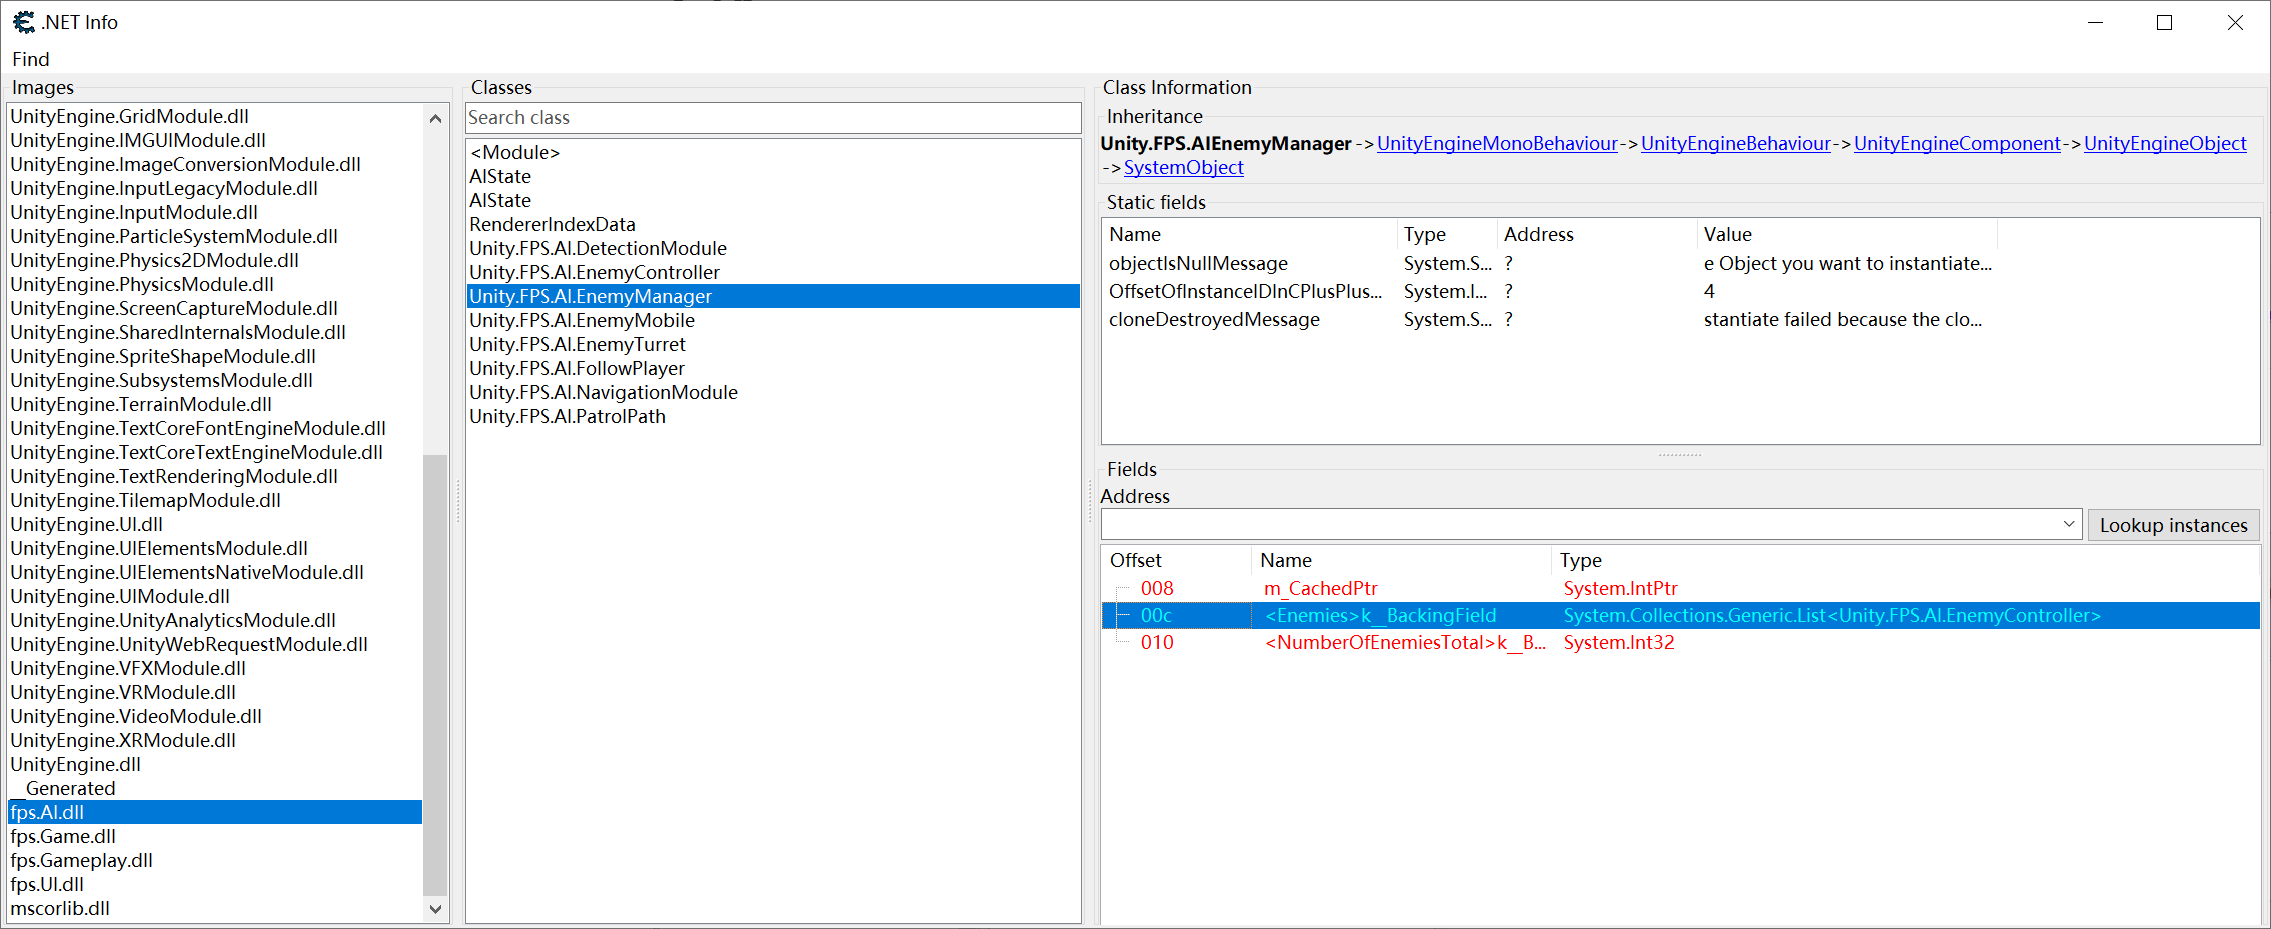This screenshot has height=929, width=2271.
Task: Follow the UnityEngineBehaviour inheritance link
Action: point(1735,144)
